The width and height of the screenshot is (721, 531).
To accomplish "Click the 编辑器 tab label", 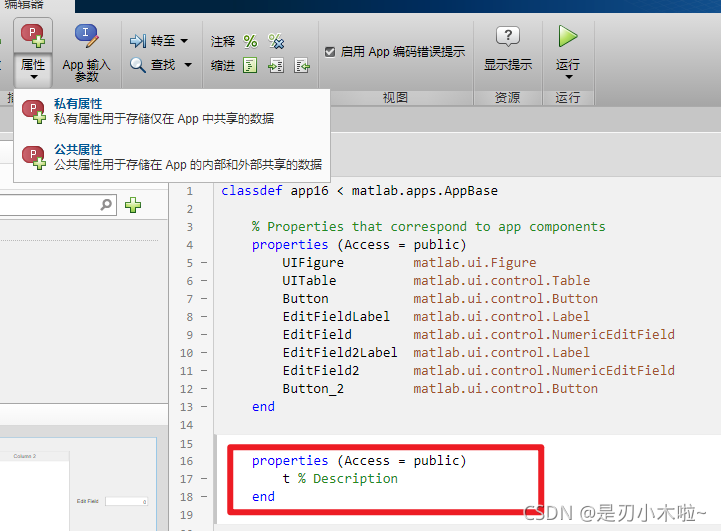I will click(24, 4).
